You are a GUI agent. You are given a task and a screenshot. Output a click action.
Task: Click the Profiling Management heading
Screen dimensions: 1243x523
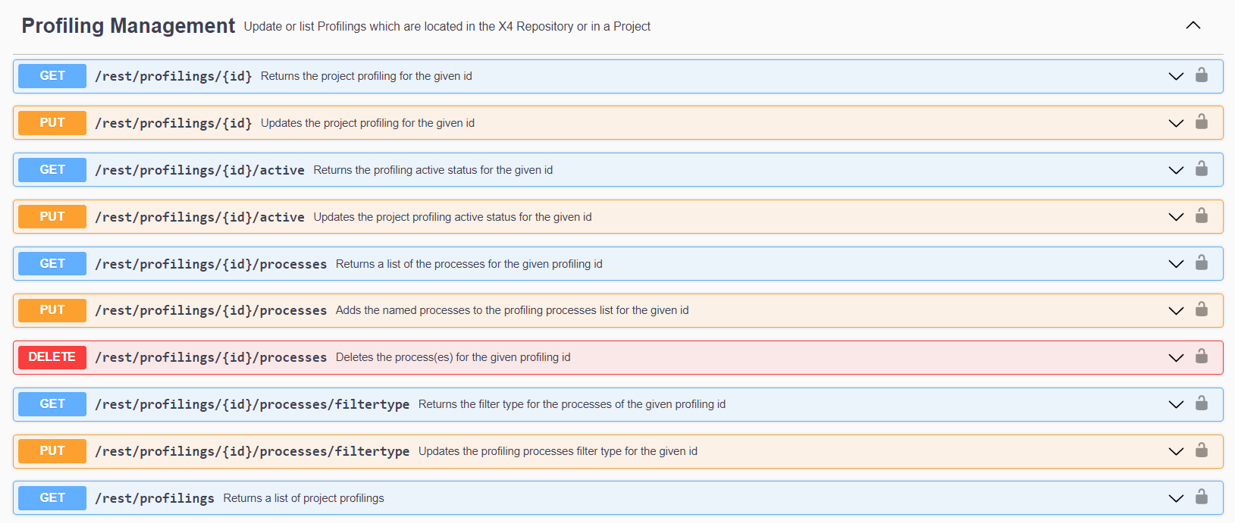coord(128,26)
